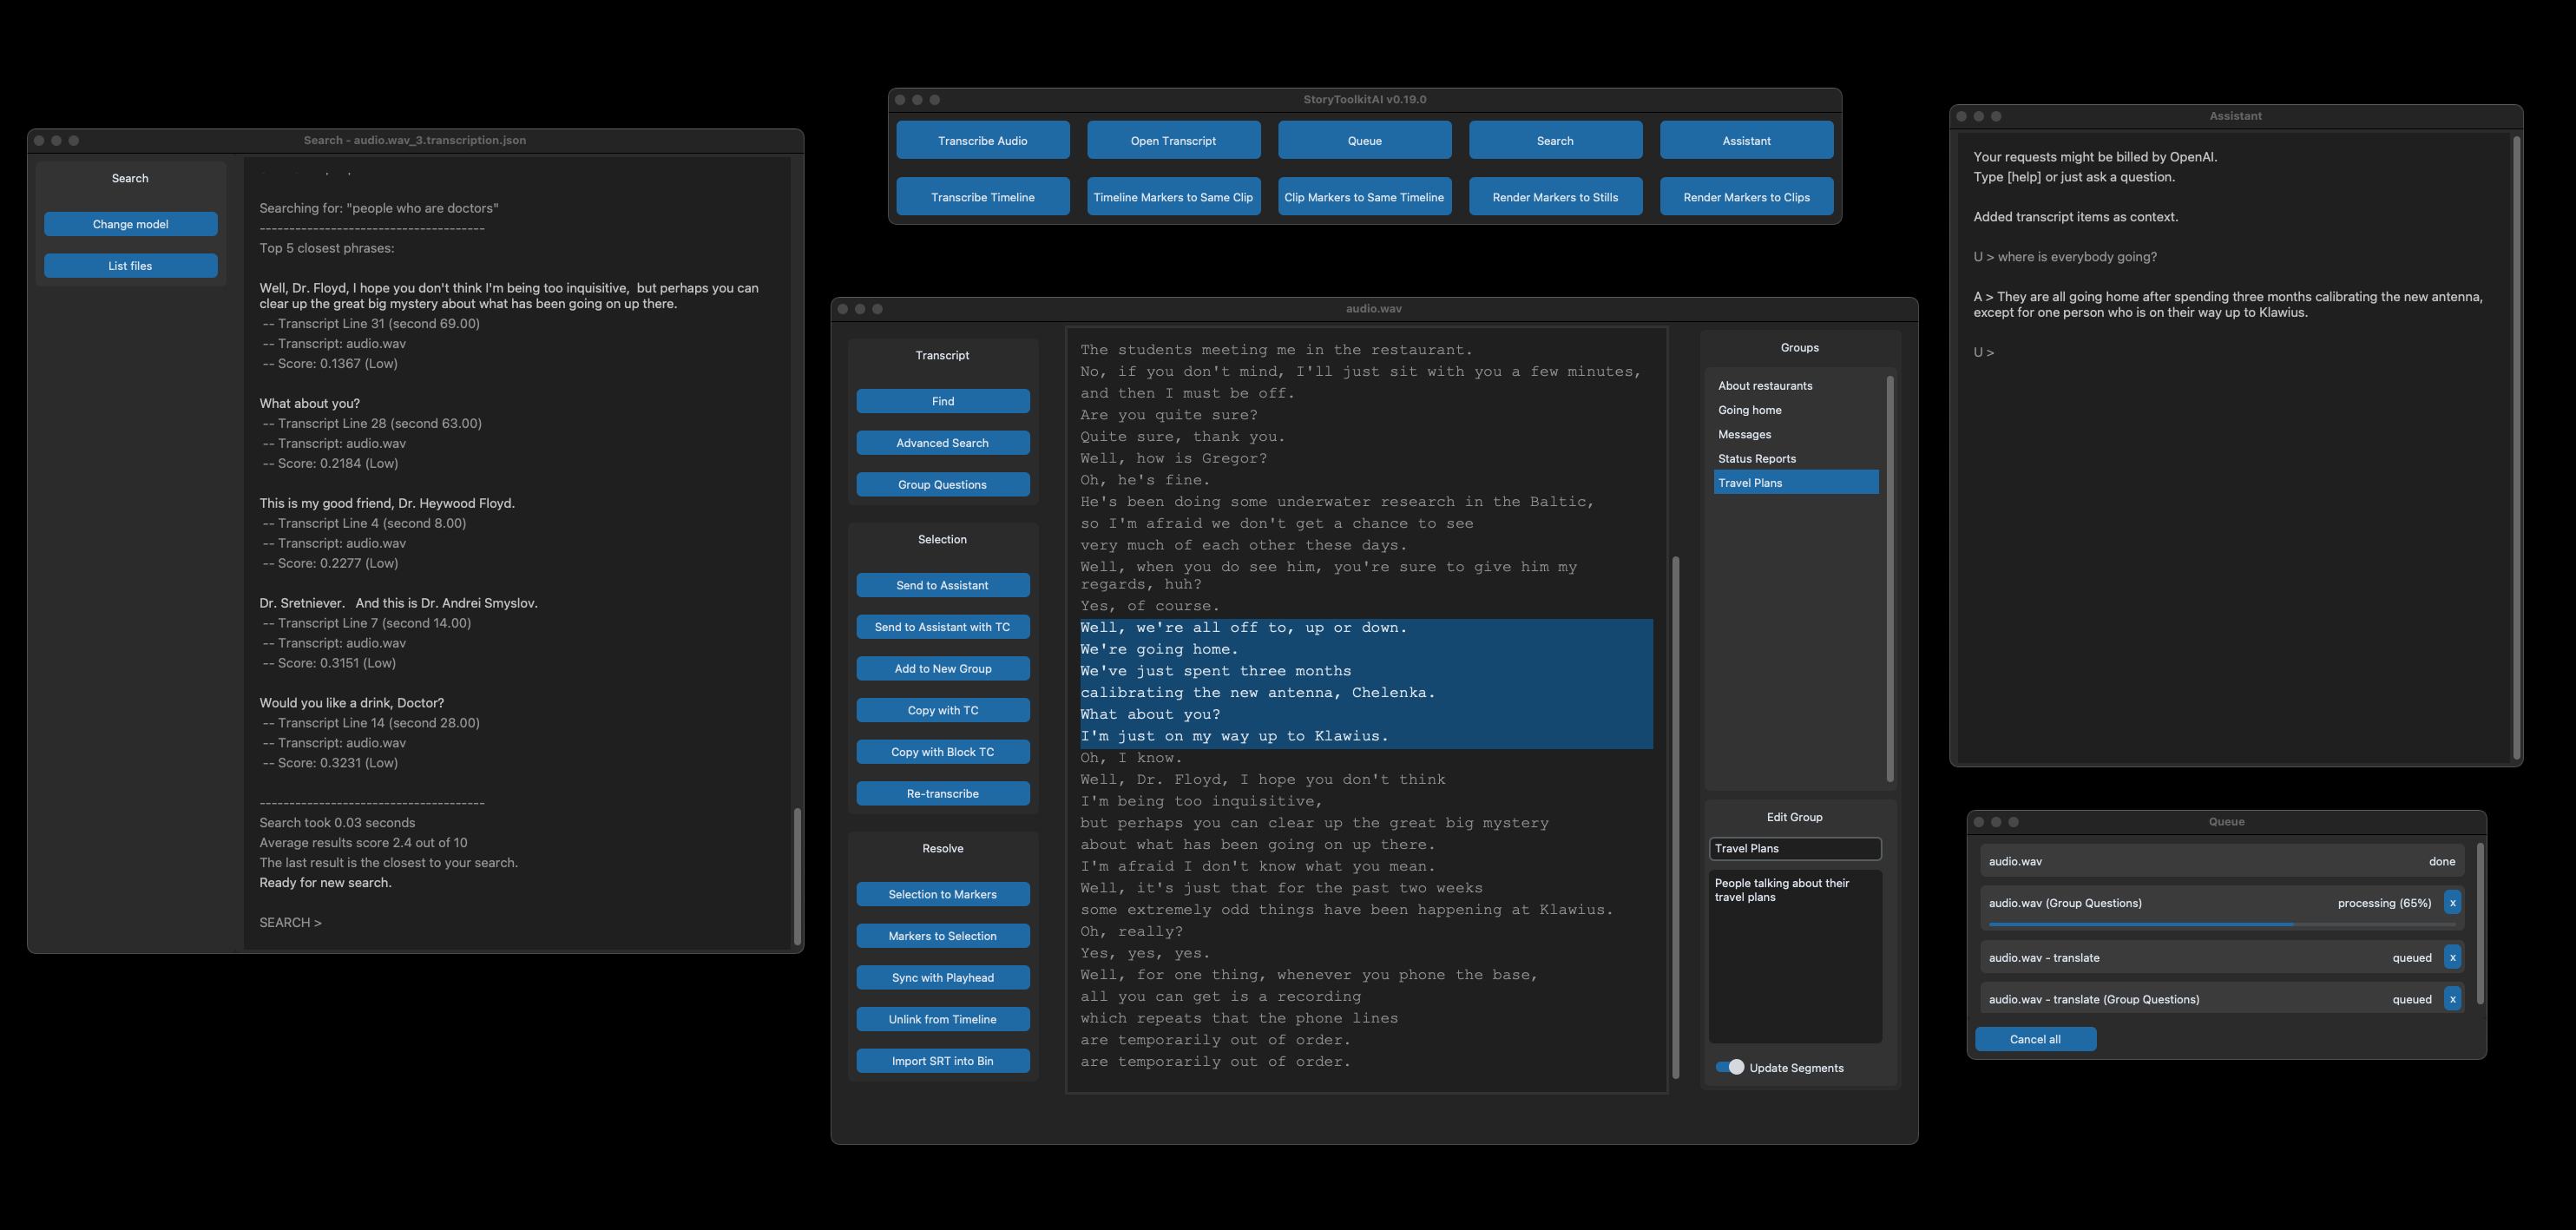Toggle Update Segments for the Travel Plans group
Viewport: 2576px width, 1230px height.
(x=1730, y=1067)
